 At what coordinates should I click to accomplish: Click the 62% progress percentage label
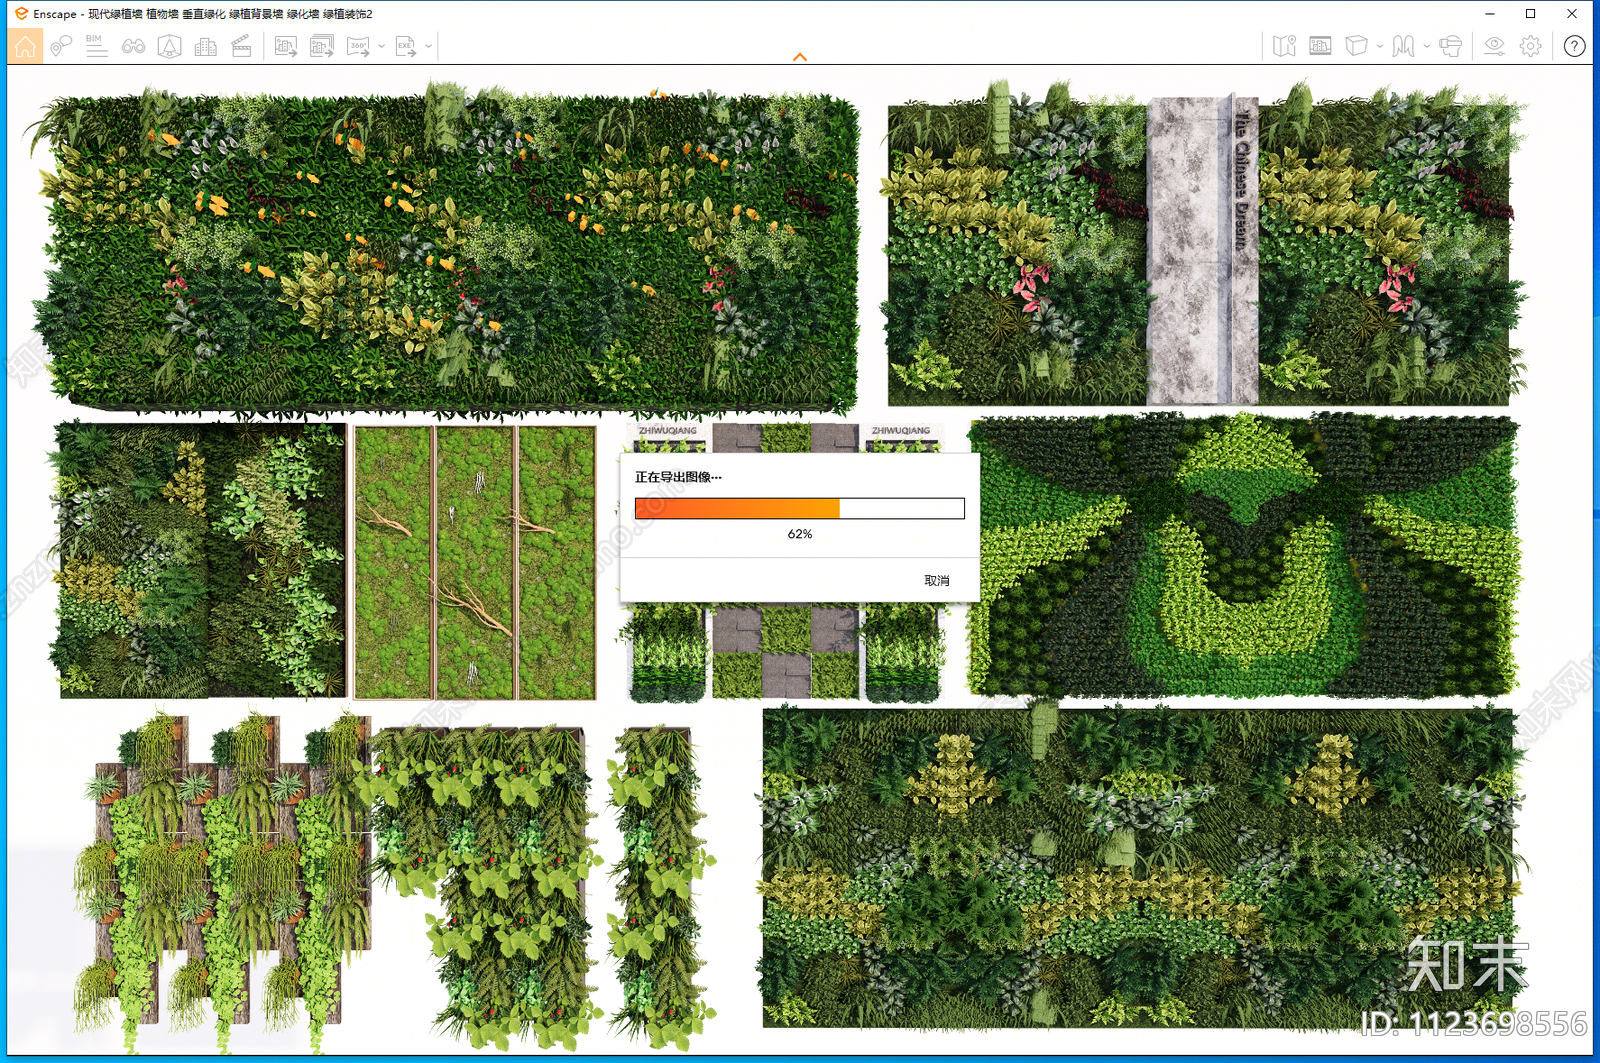point(800,534)
